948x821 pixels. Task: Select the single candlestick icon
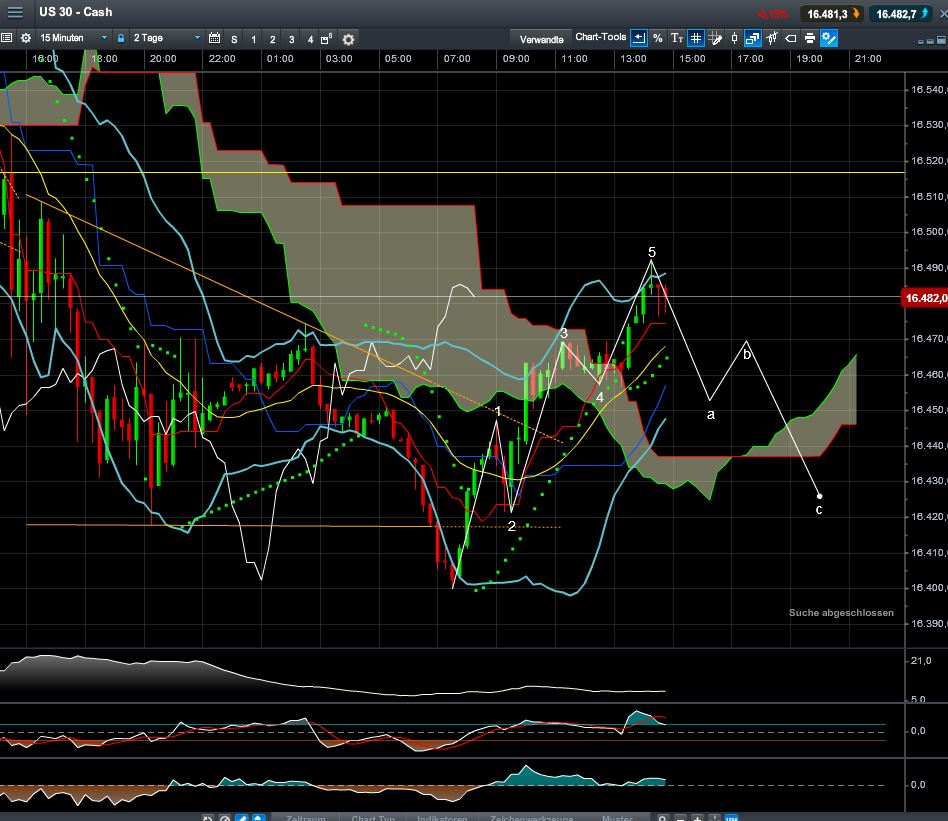click(735, 38)
